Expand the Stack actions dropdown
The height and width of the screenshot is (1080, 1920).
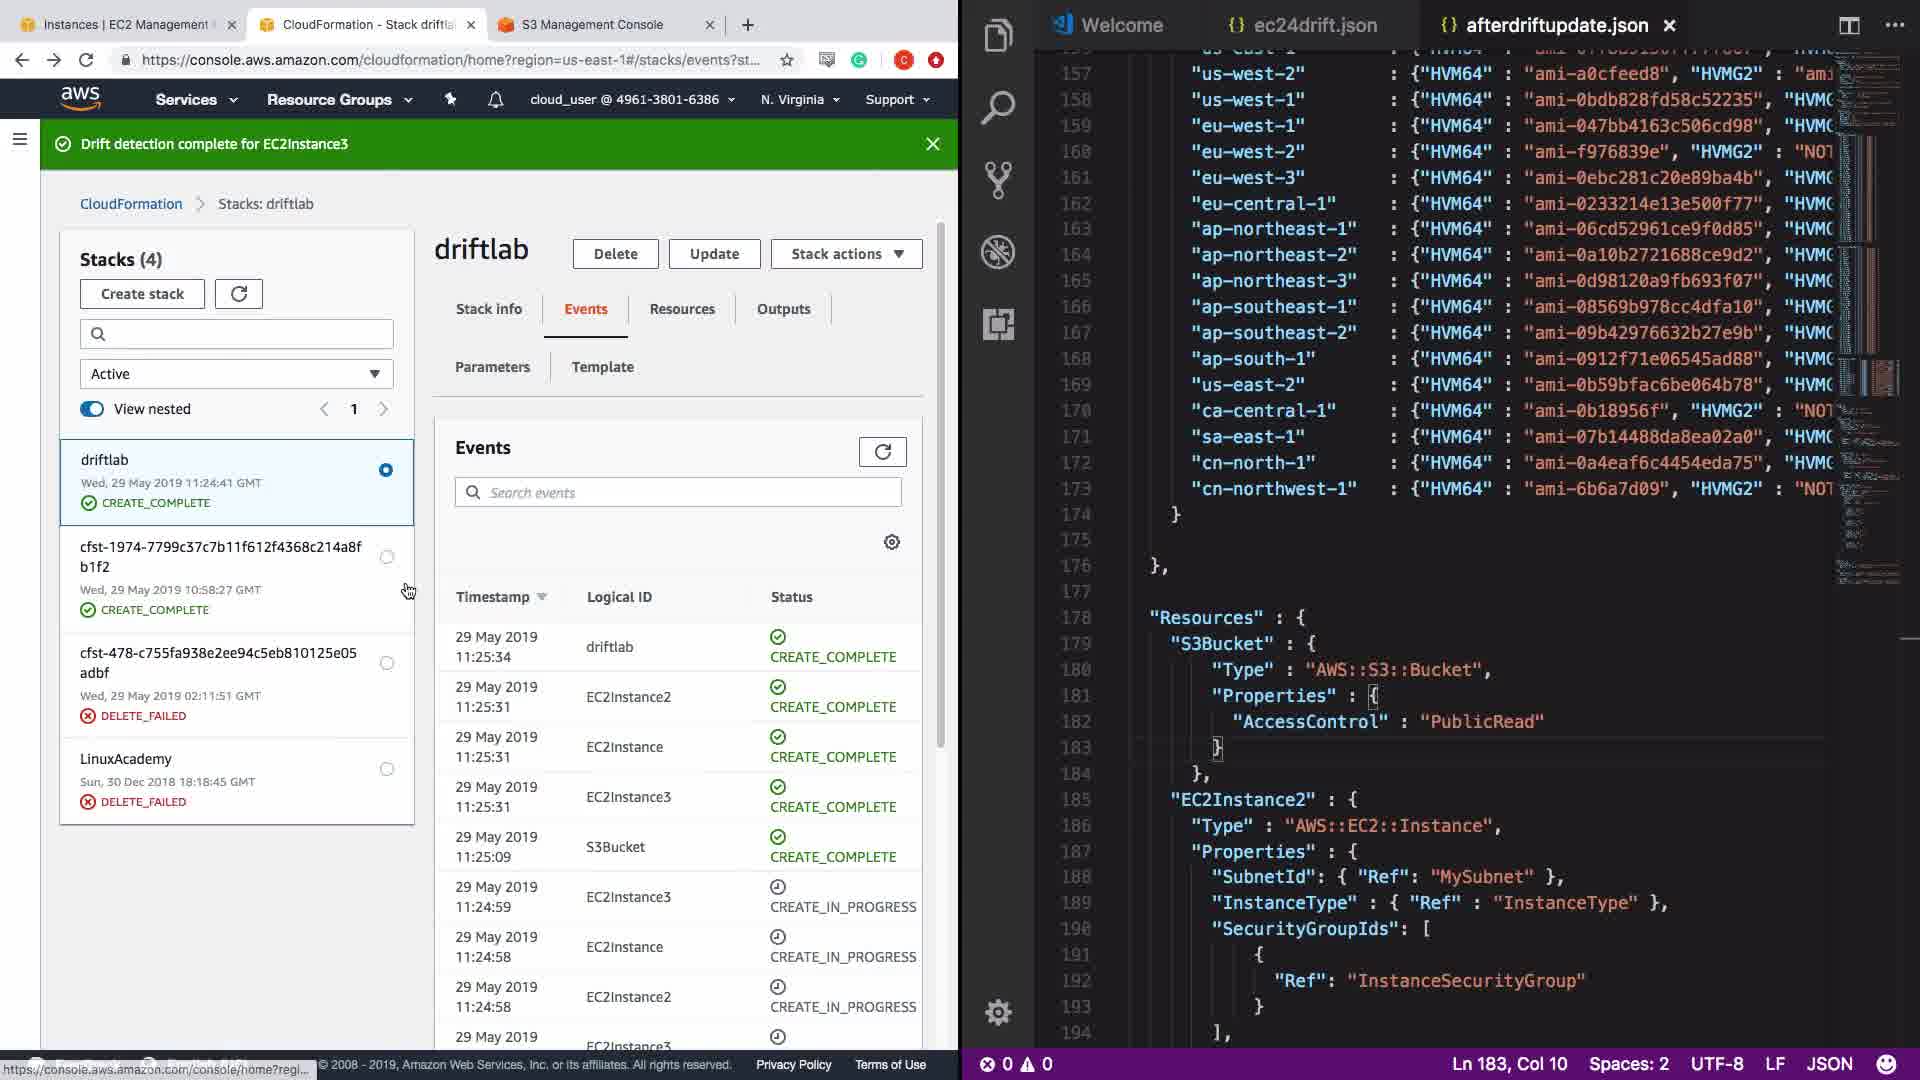click(x=846, y=254)
